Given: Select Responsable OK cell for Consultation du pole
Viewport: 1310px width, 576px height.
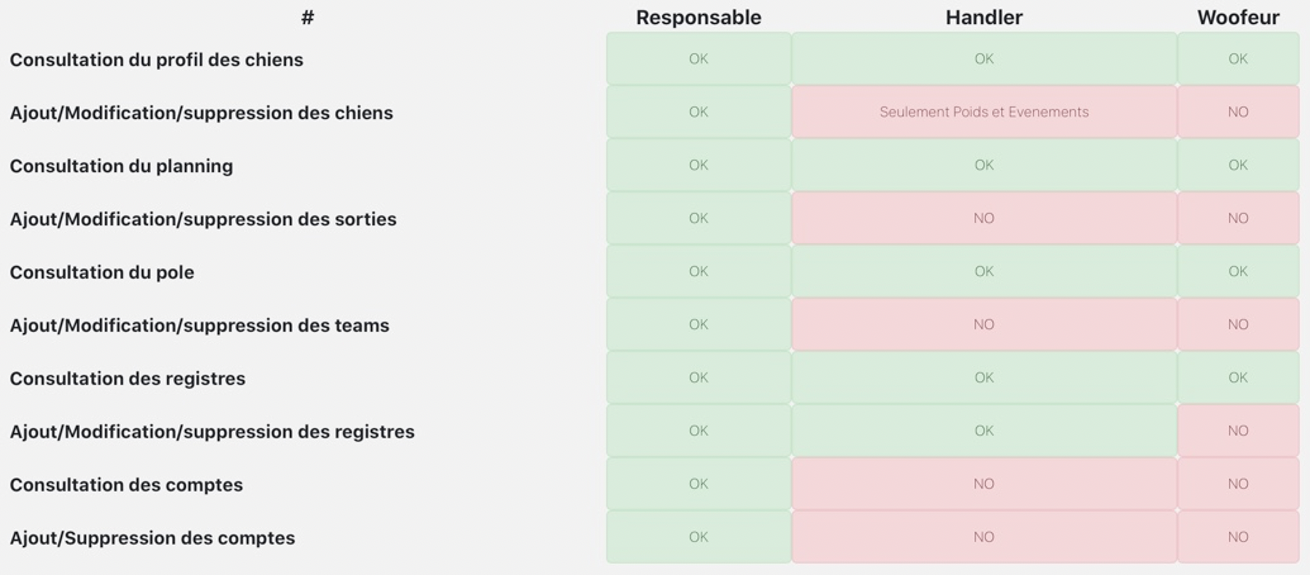Looking at the screenshot, I should [698, 271].
